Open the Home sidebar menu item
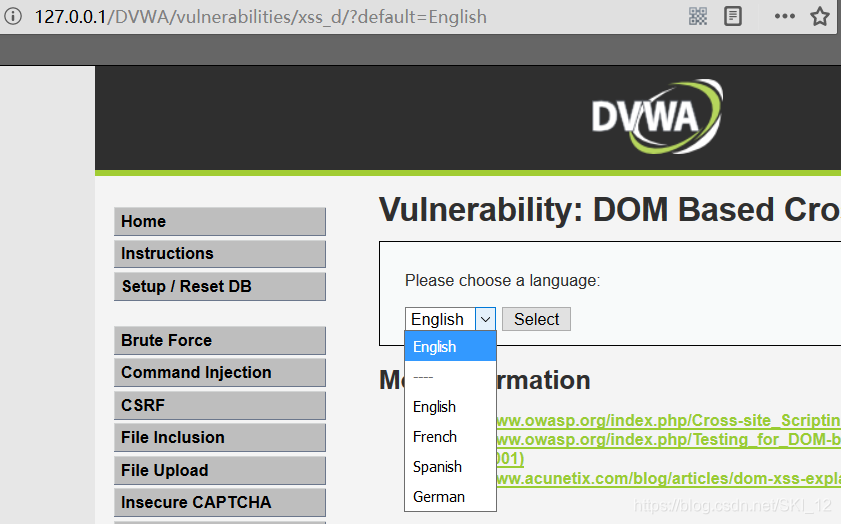The width and height of the screenshot is (841, 524). tap(220, 222)
